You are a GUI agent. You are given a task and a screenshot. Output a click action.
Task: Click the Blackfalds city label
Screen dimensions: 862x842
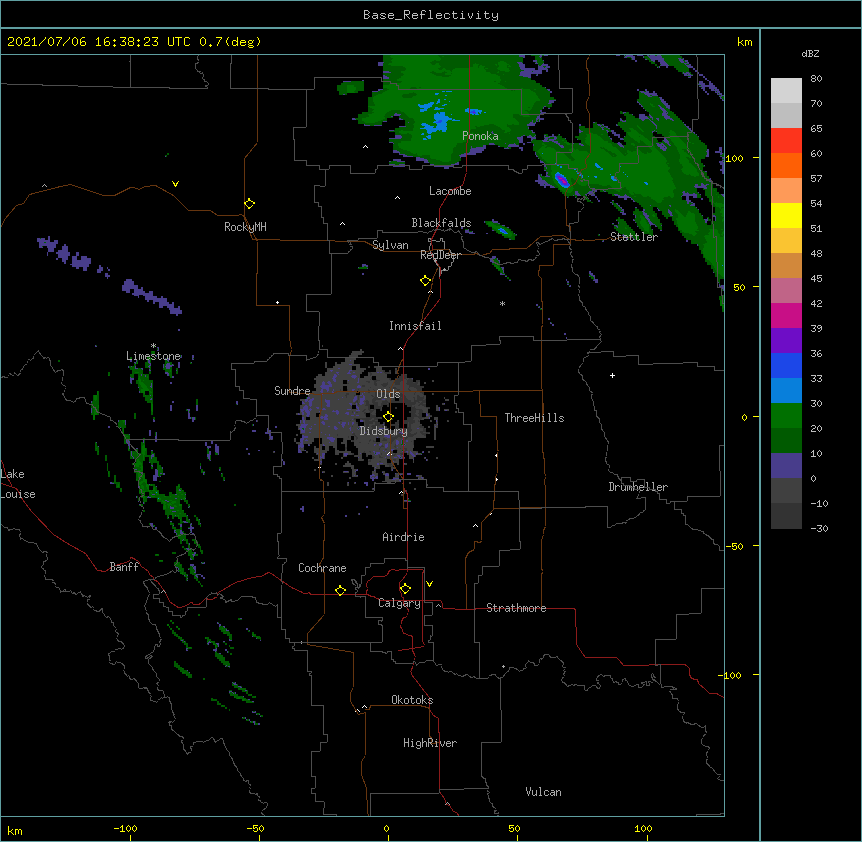click(441, 223)
